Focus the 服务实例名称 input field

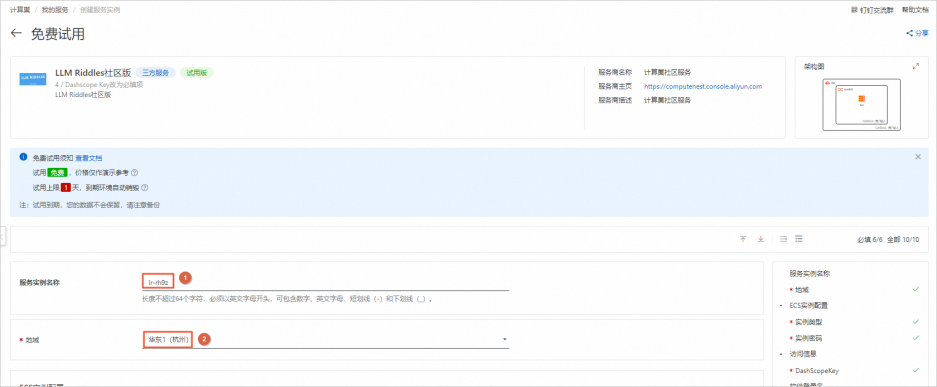pyautogui.click(x=325, y=281)
